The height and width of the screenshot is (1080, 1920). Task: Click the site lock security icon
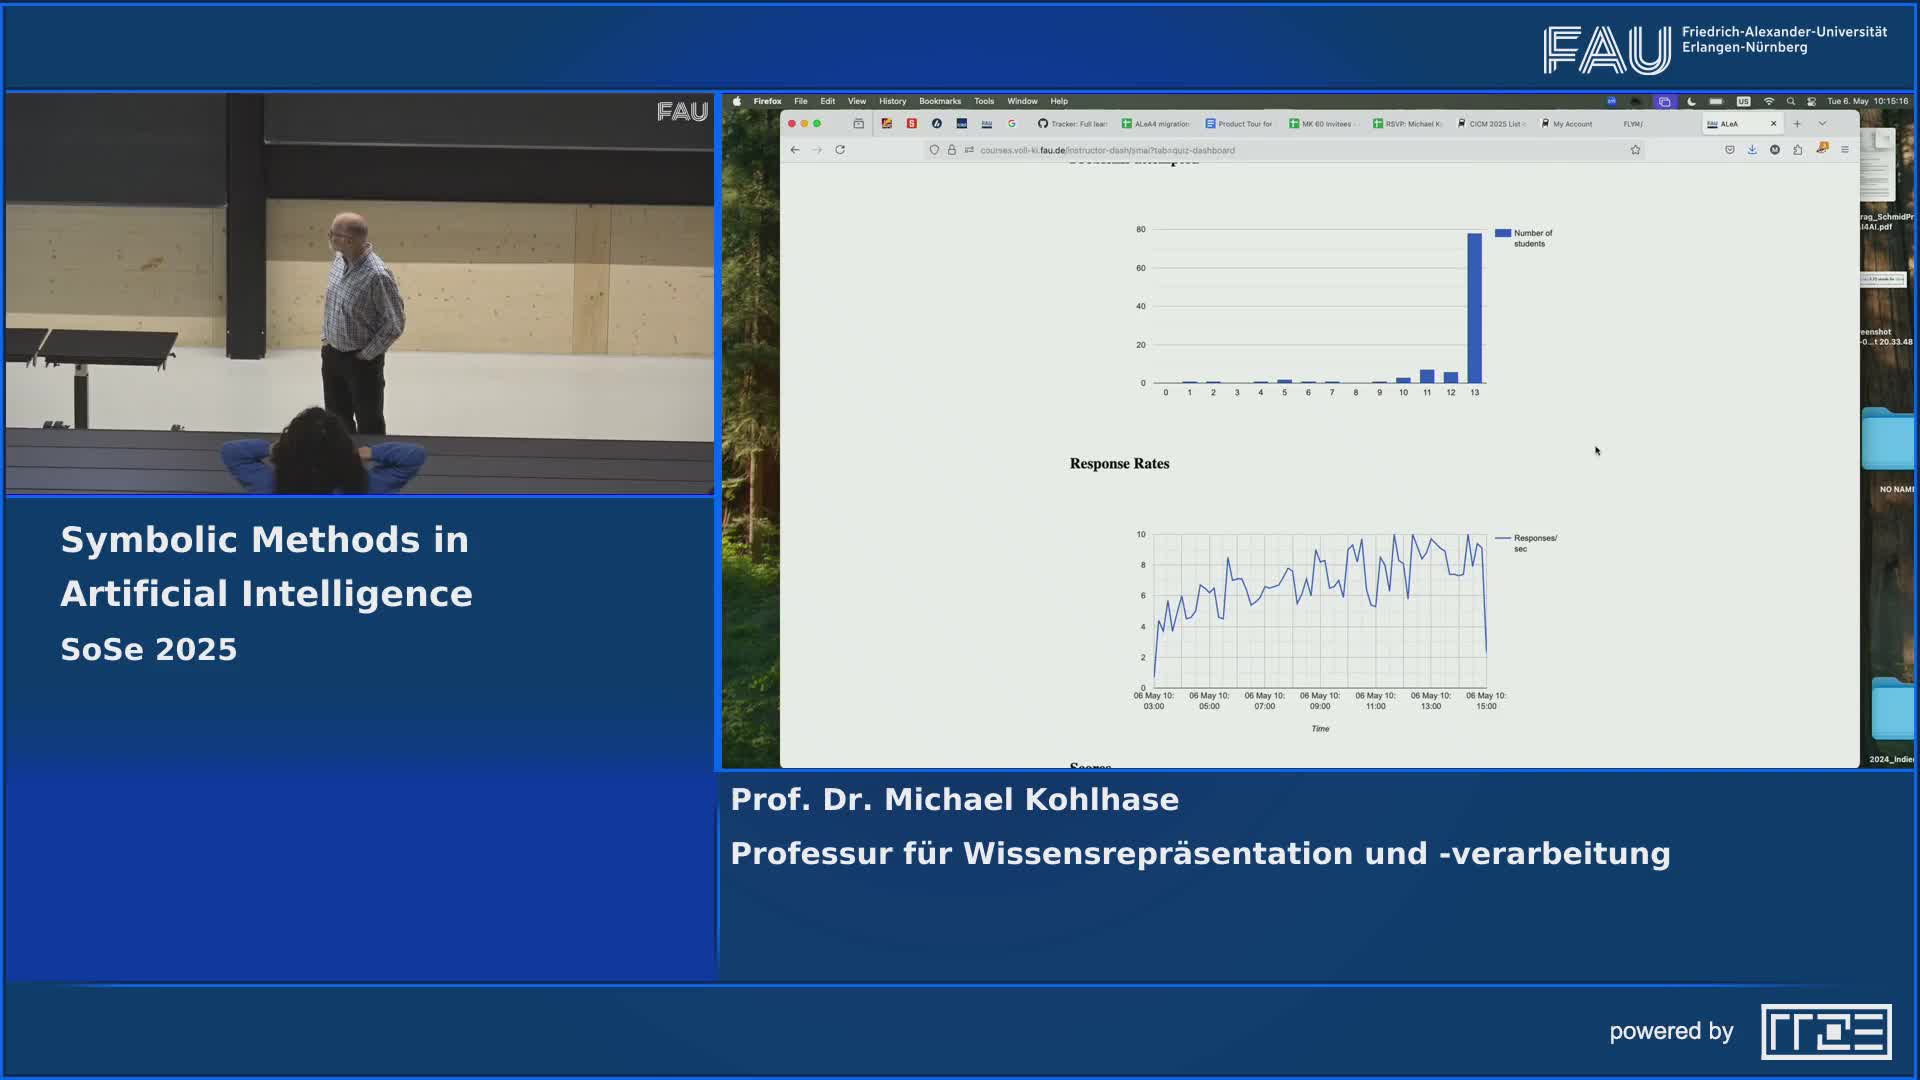coord(952,150)
